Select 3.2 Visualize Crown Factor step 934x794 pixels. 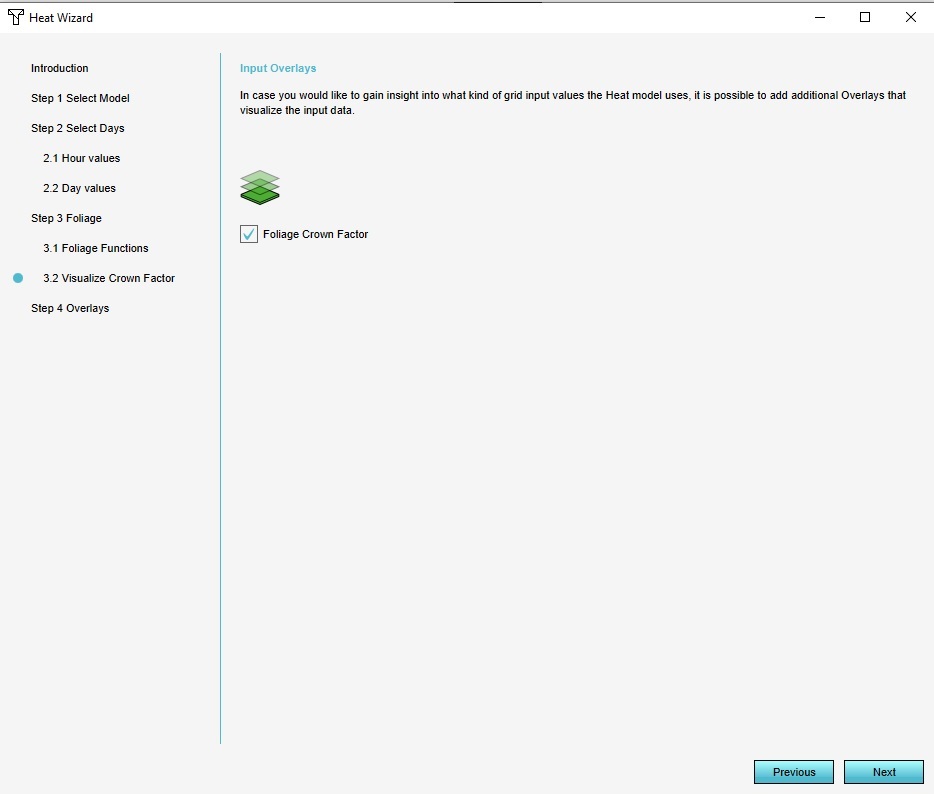coord(109,278)
